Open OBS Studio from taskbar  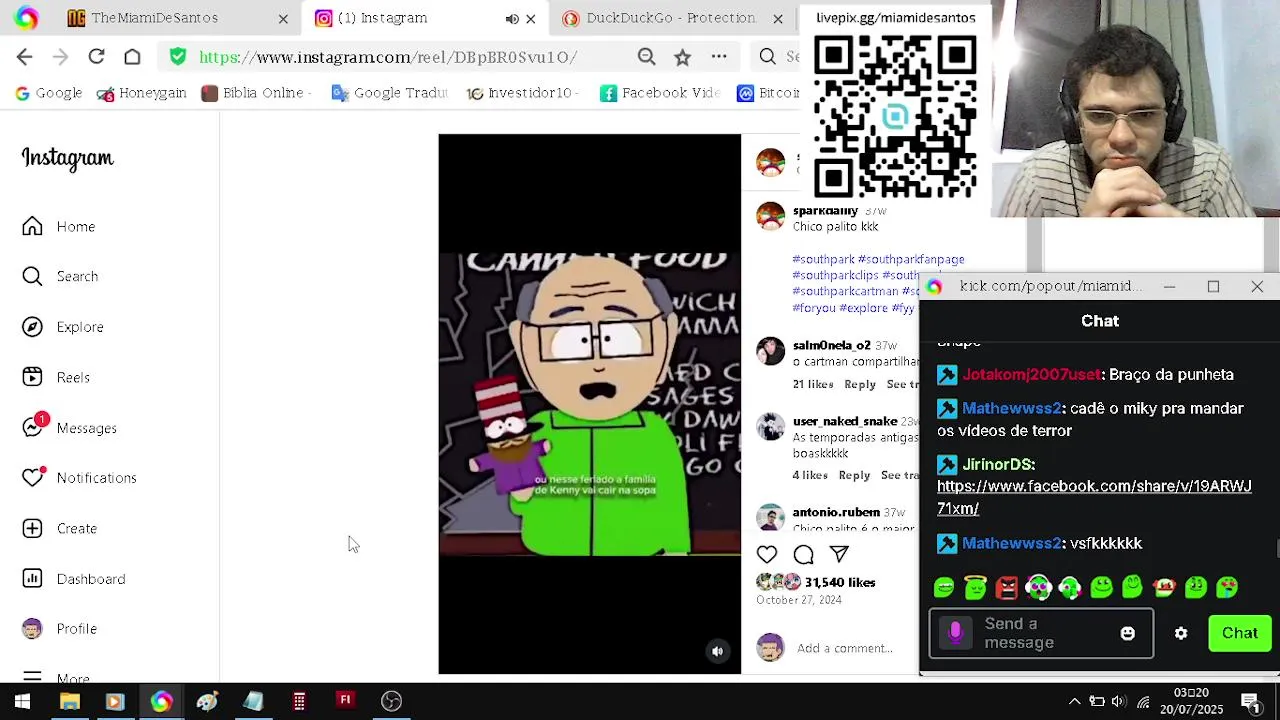pyautogui.click(x=391, y=702)
